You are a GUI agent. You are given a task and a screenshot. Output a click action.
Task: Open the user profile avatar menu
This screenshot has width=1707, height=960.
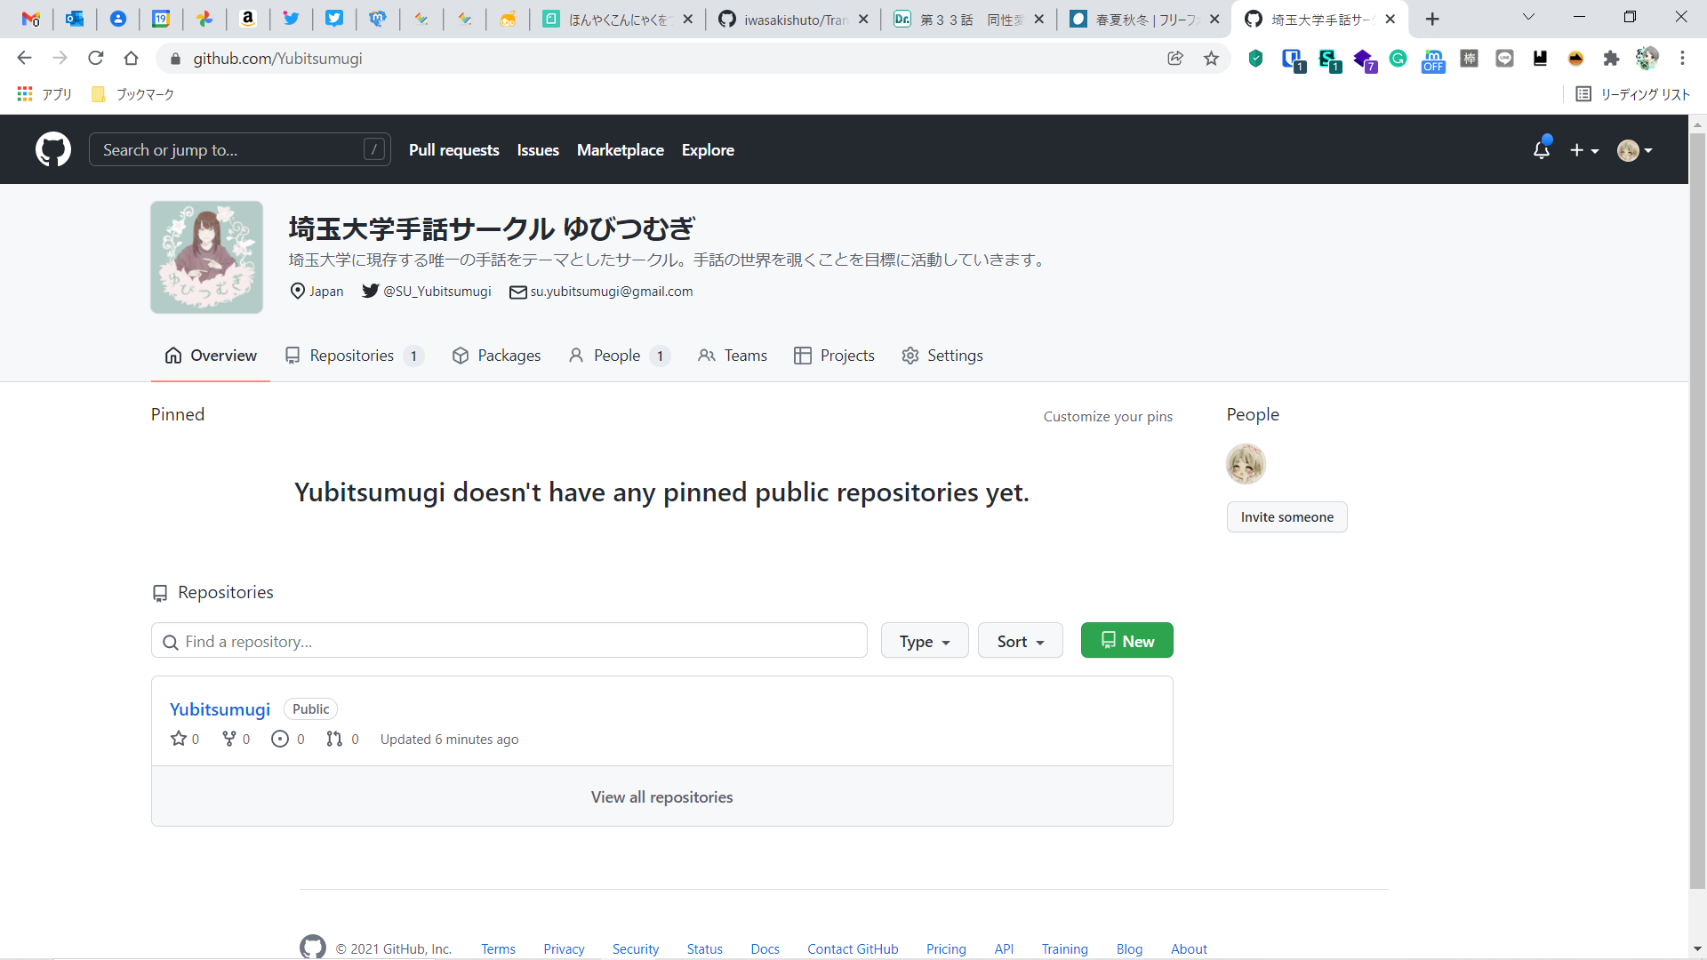pyautogui.click(x=1634, y=150)
